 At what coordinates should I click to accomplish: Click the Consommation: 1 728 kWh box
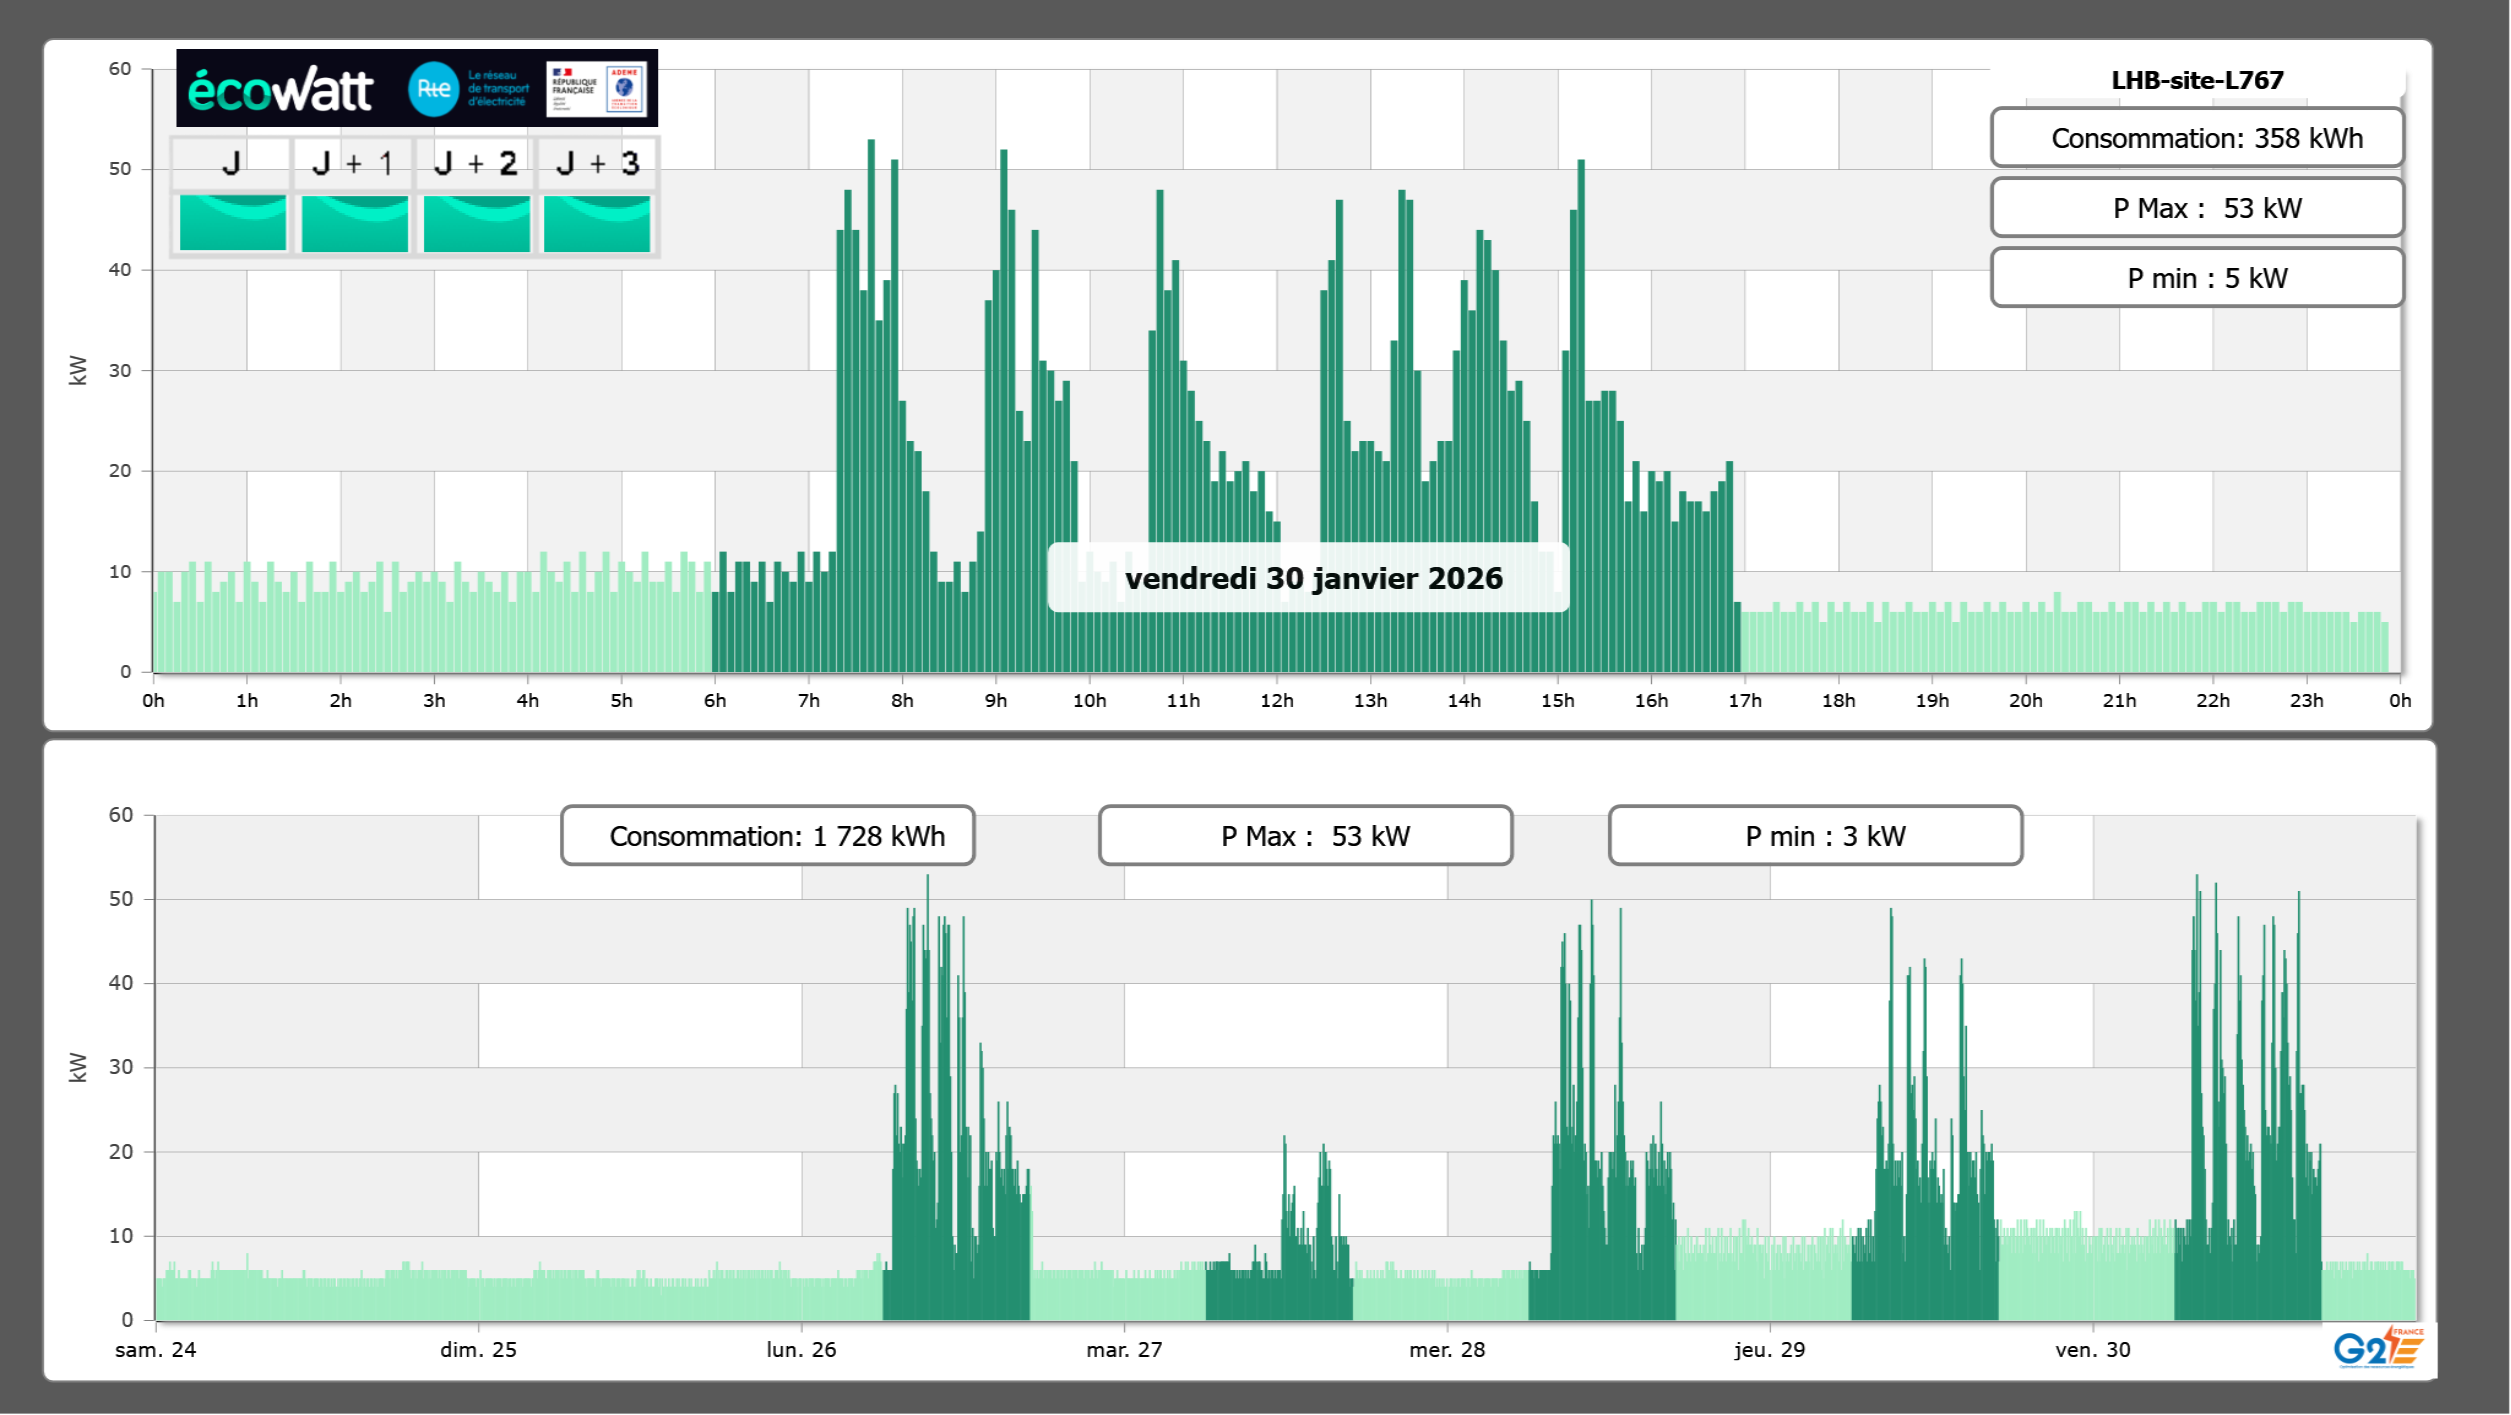(x=767, y=836)
